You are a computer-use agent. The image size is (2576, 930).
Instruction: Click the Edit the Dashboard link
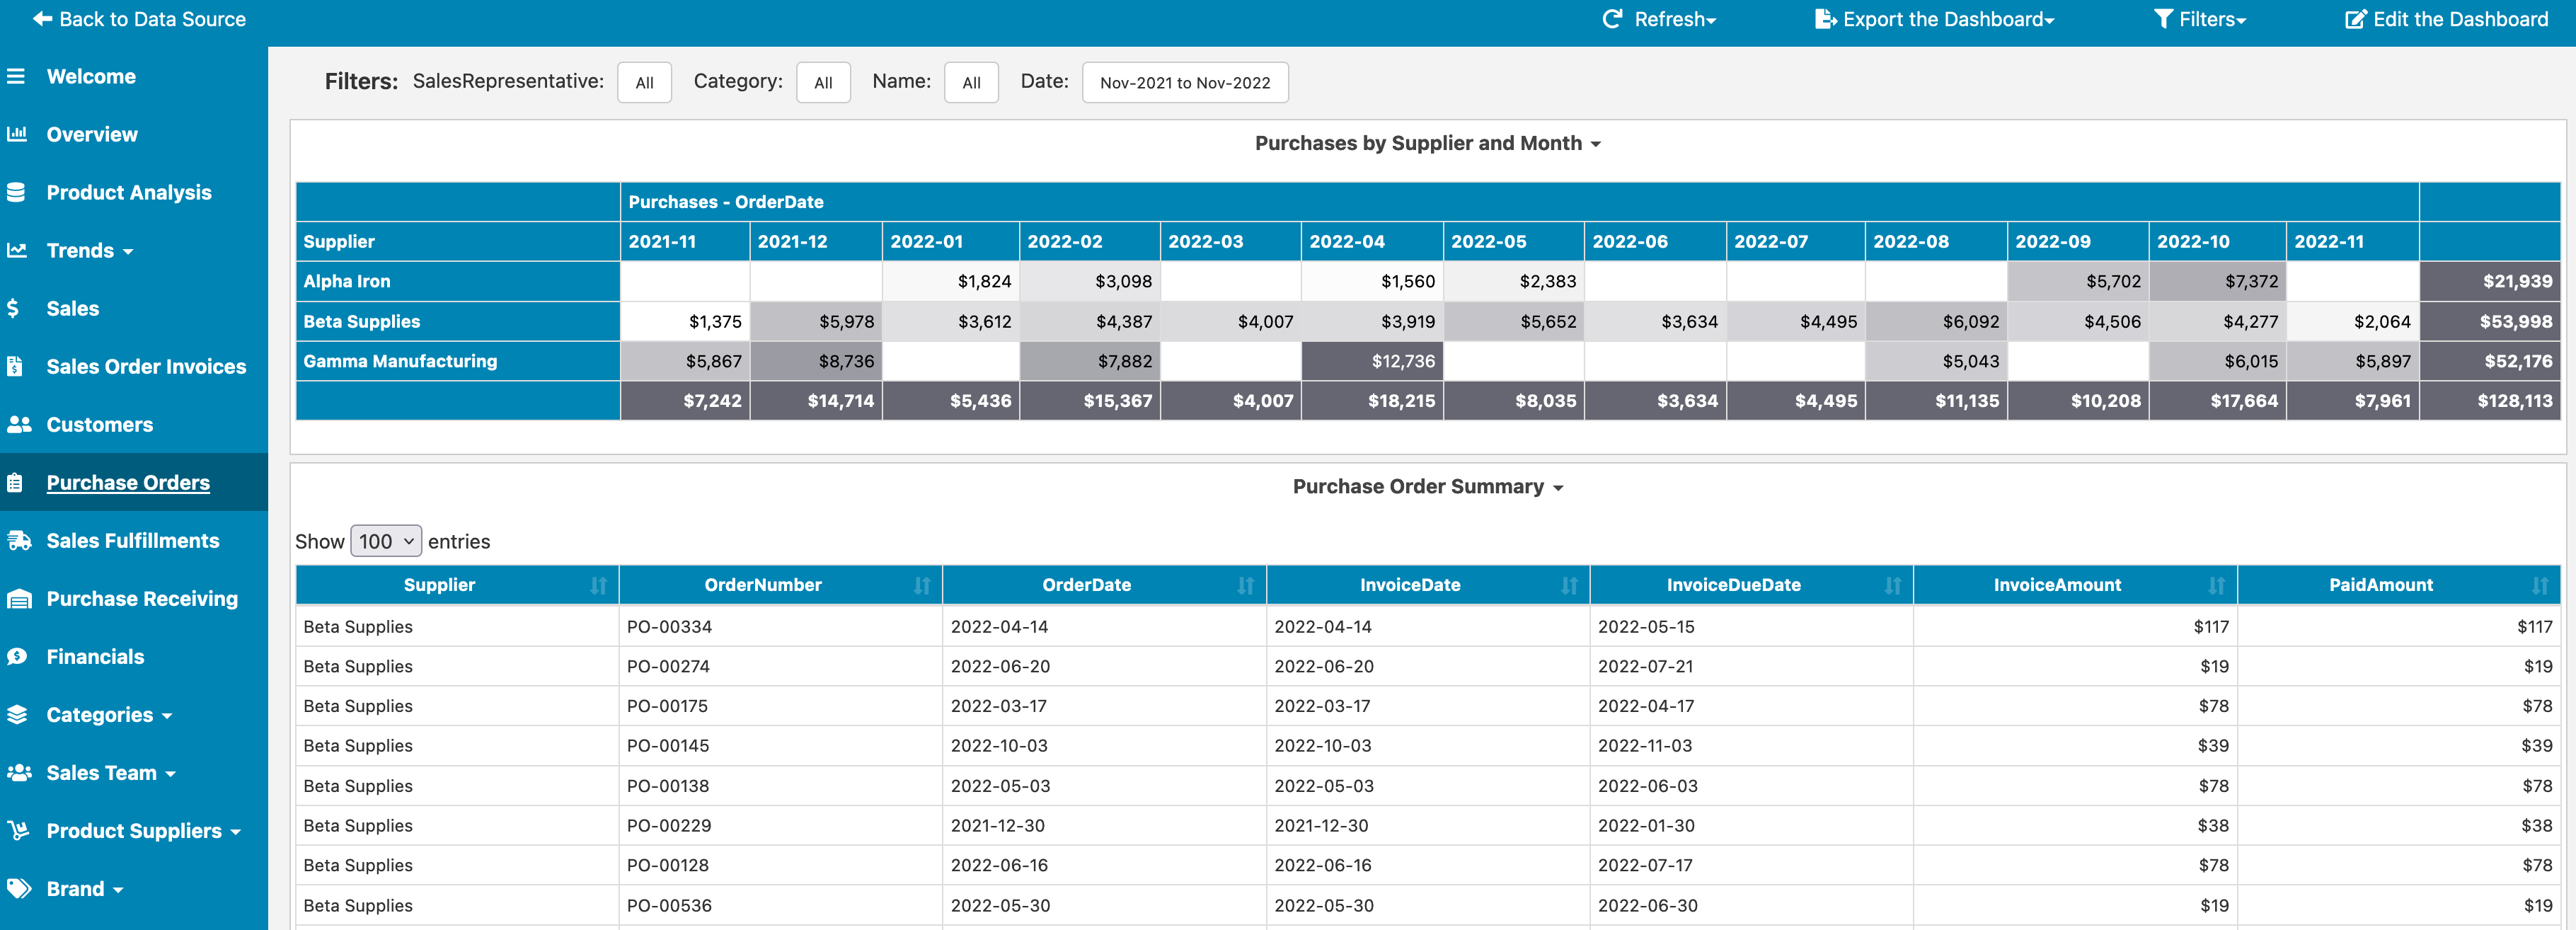tap(2447, 19)
